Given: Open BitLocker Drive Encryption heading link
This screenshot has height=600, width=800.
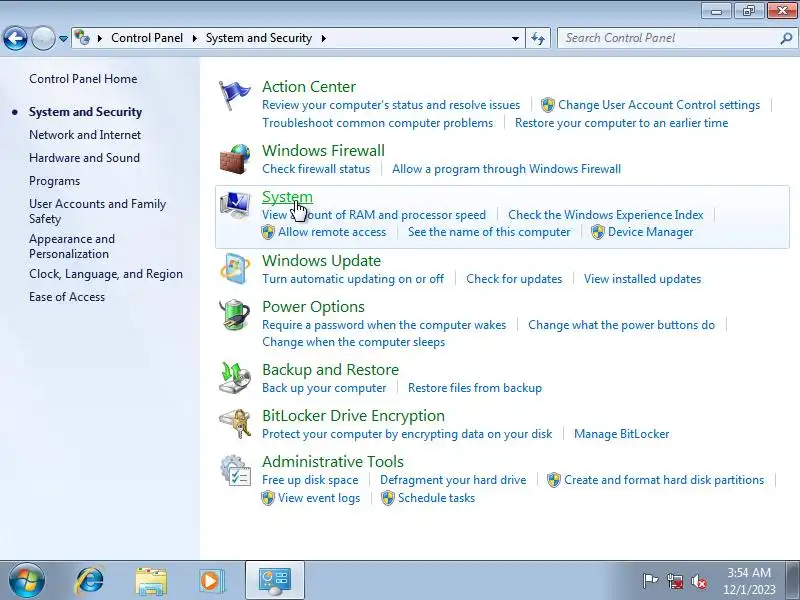Looking at the screenshot, I should [x=353, y=416].
